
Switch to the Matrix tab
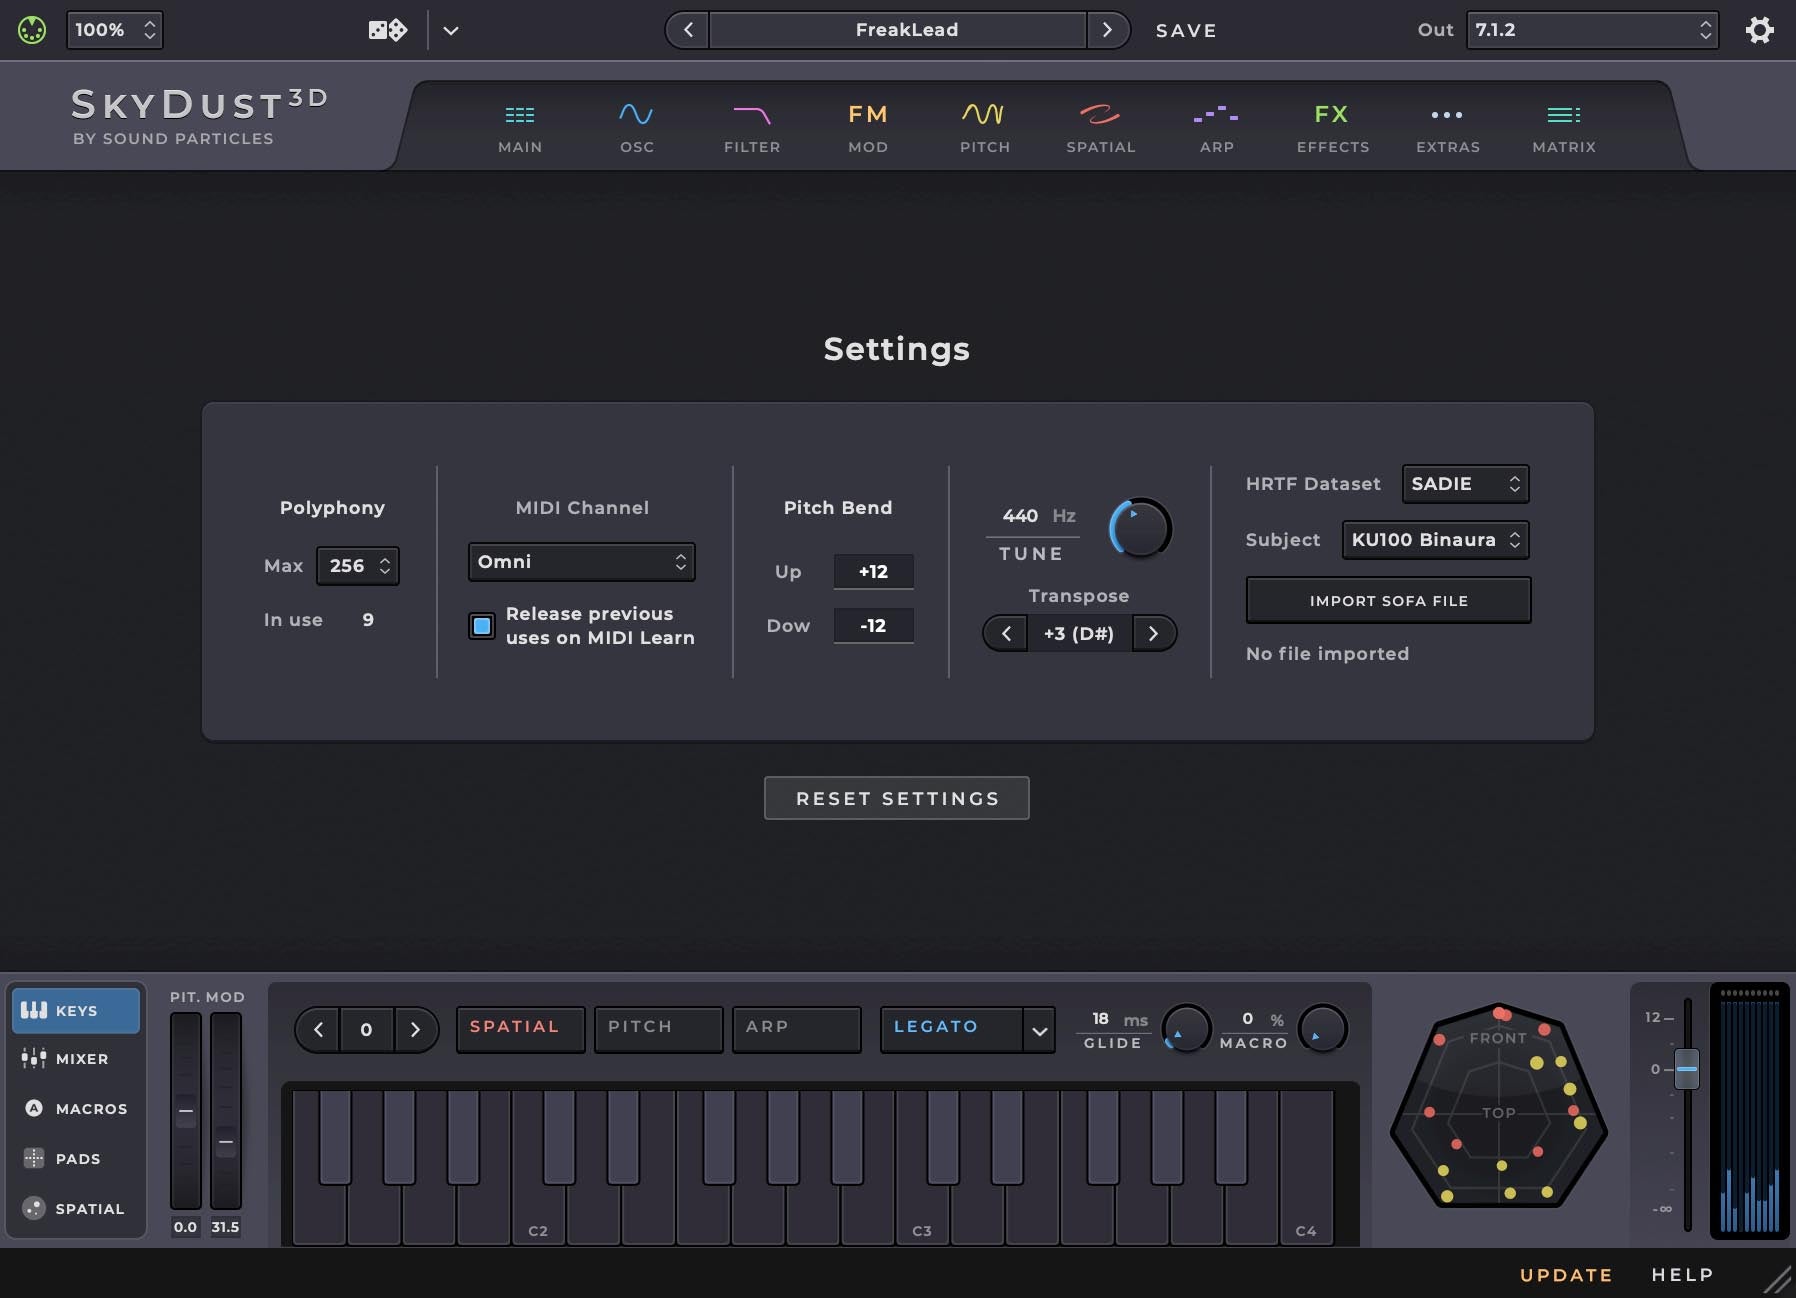tap(1562, 125)
